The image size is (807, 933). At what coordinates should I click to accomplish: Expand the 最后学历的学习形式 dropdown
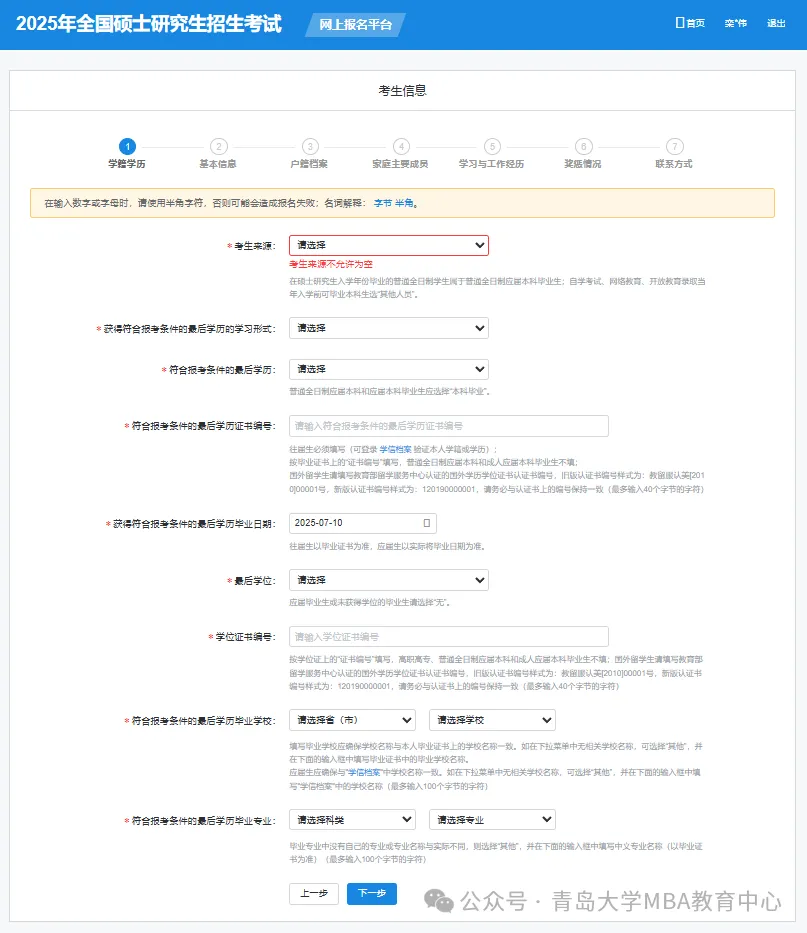389,328
